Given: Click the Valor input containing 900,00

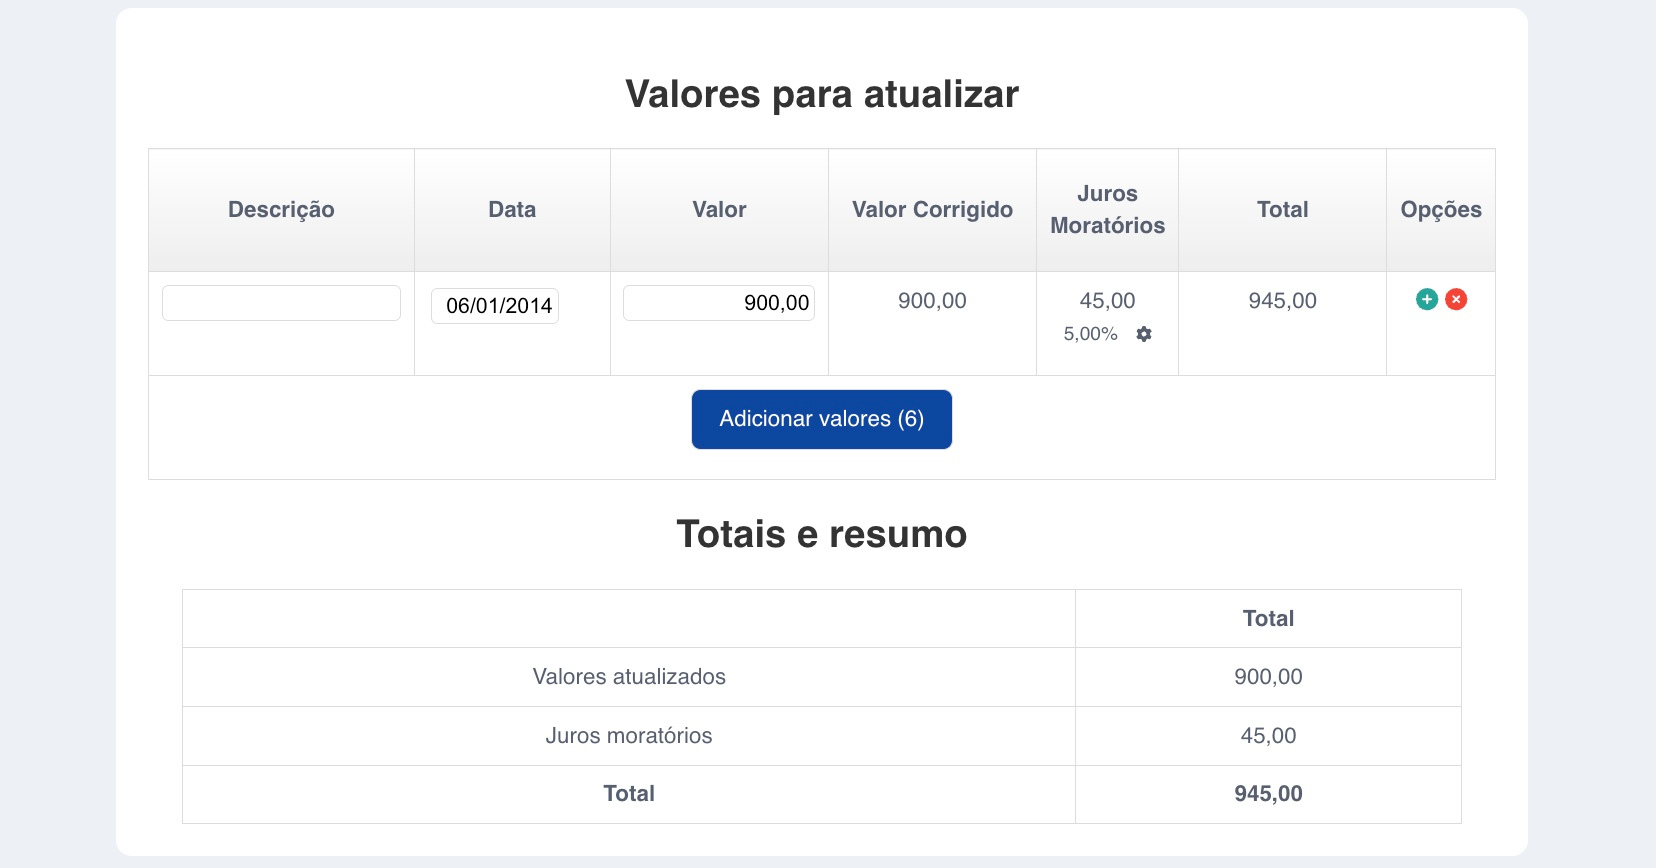Looking at the screenshot, I should 718,303.
